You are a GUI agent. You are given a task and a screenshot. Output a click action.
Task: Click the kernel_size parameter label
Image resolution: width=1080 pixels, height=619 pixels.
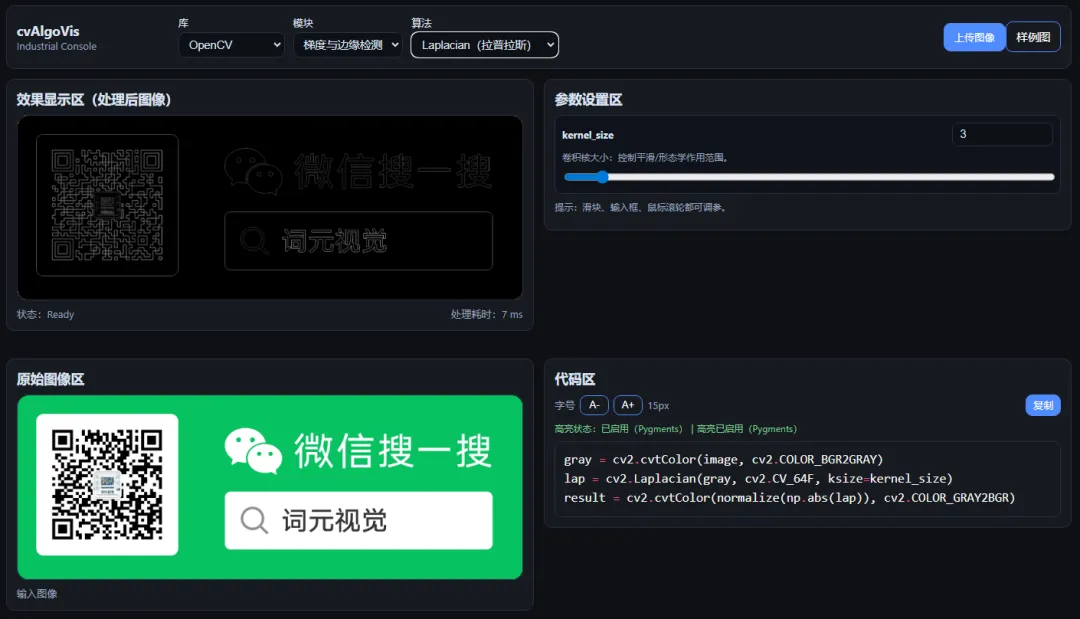coord(588,135)
